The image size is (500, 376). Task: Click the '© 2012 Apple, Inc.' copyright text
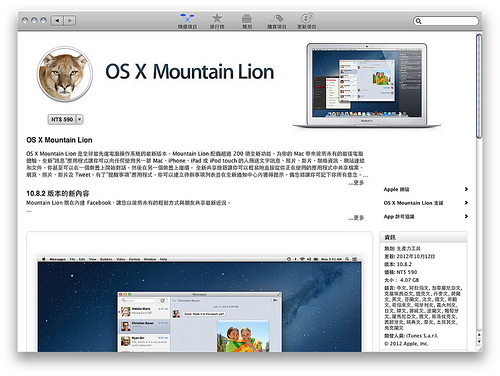(x=406, y=343)
